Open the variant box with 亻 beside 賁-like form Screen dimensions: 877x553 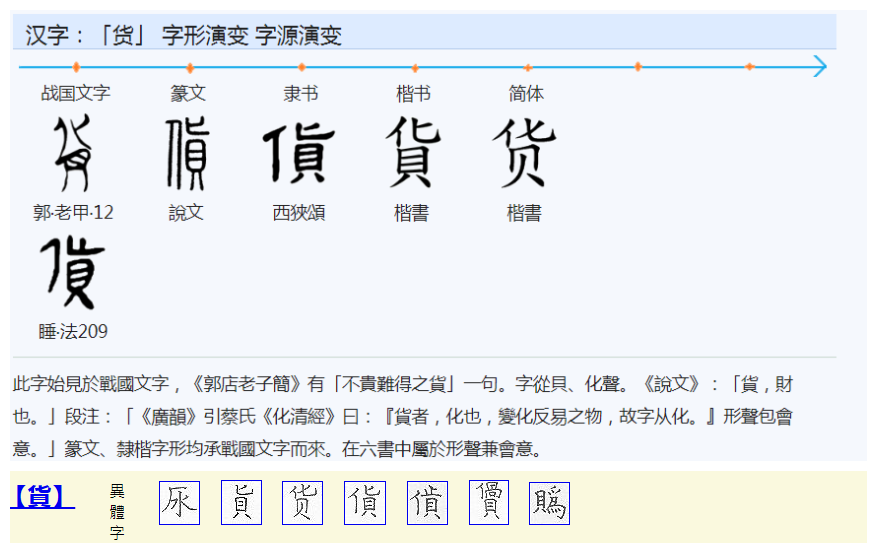427,503
